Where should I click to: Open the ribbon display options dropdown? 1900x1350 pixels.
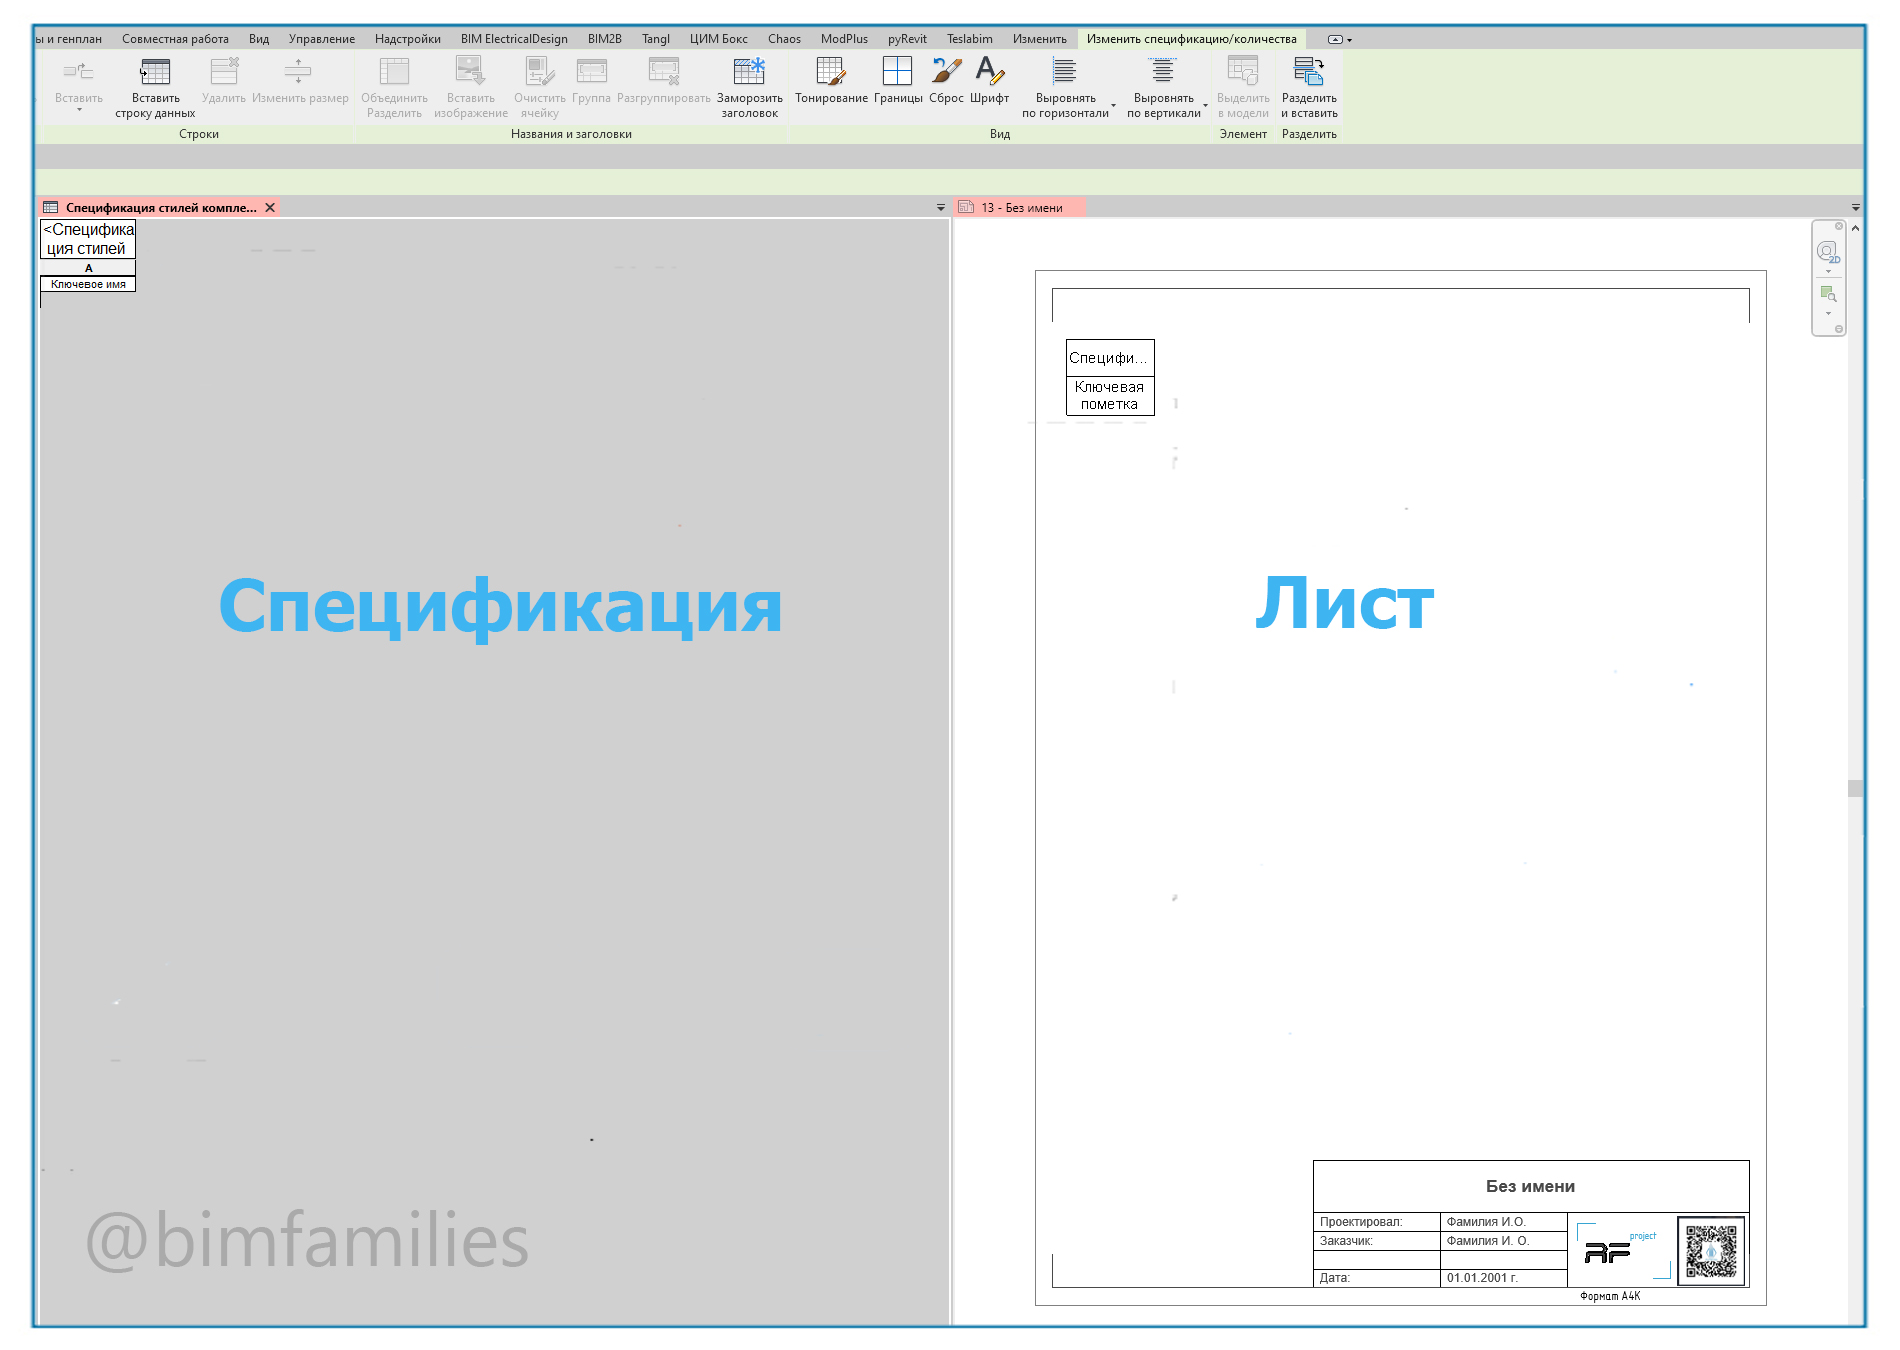coord(1340,40)
